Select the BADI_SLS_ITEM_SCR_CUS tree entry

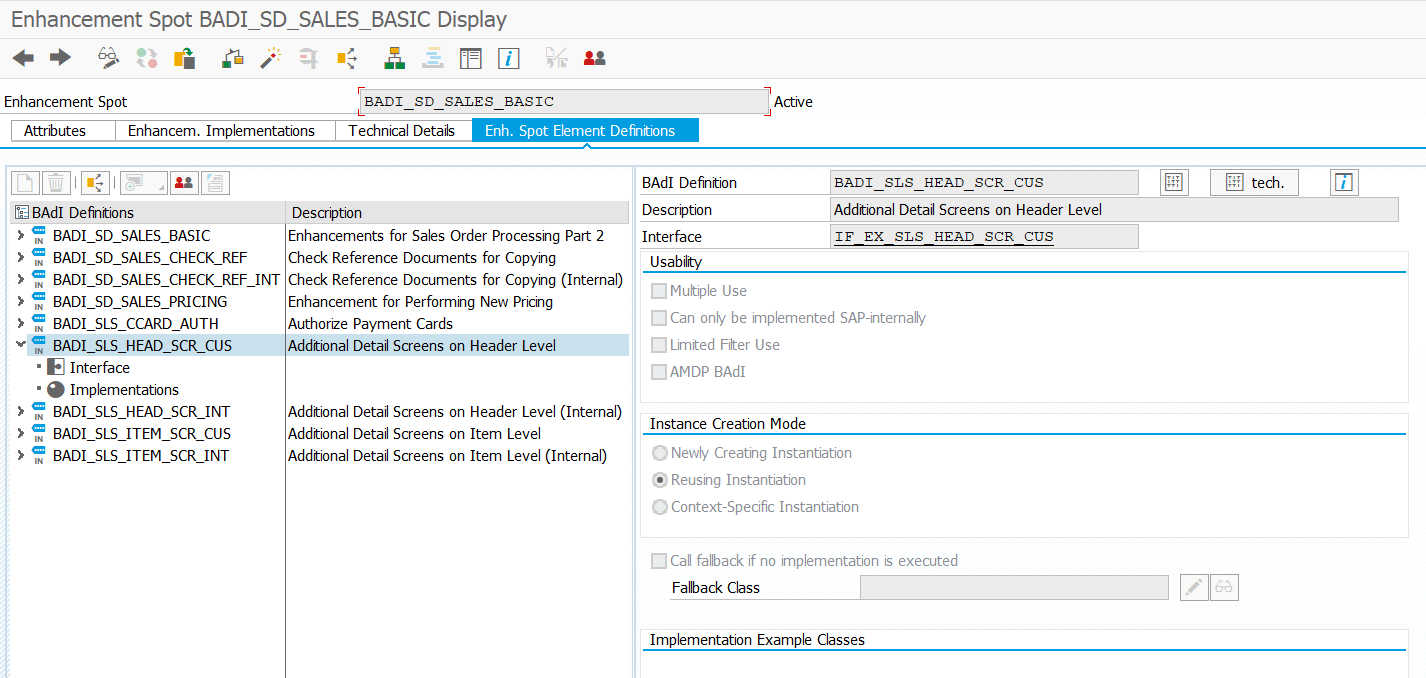coord(142,434)
